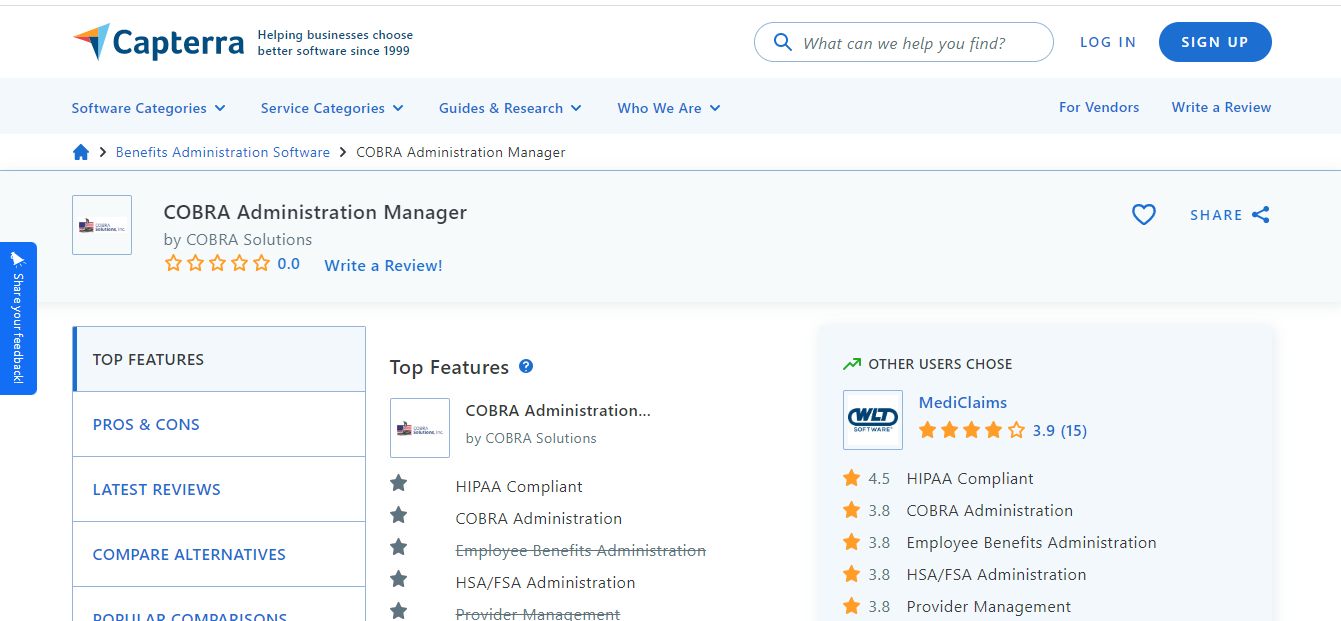1341x621 pixels.
Task: Click struck-through 'Provider Management' feature
Action: (538, 614)
